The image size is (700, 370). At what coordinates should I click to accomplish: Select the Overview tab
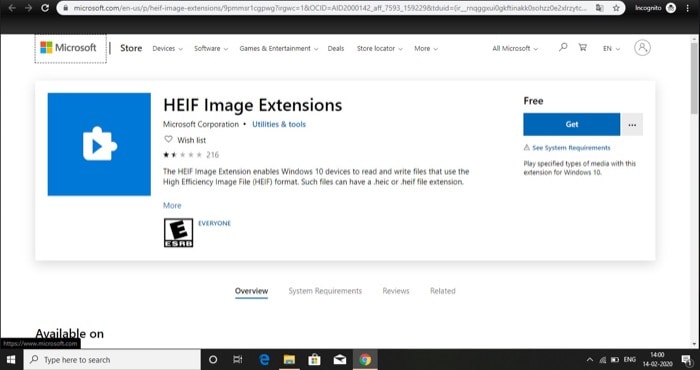click(251, 291)
